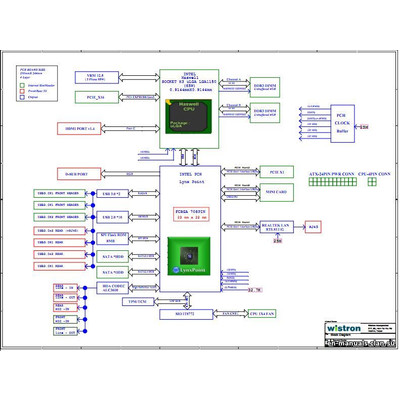Click the en-manuals.clan.su watermark link
This screenshot has width=400, height=400.
[360, 343]
